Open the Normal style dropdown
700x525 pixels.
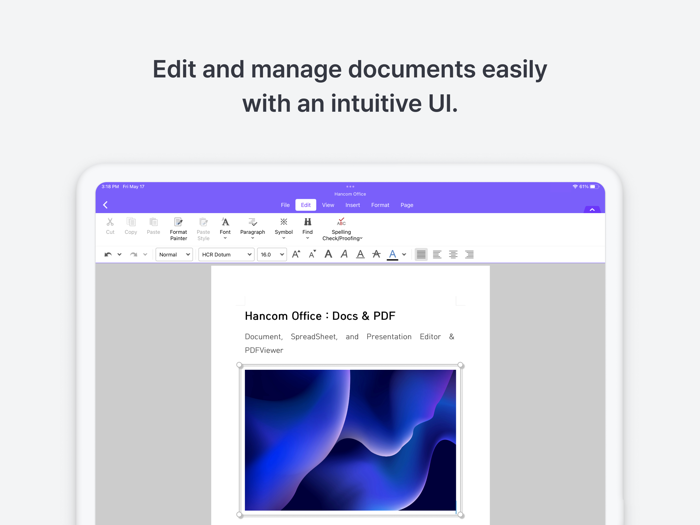174,254
